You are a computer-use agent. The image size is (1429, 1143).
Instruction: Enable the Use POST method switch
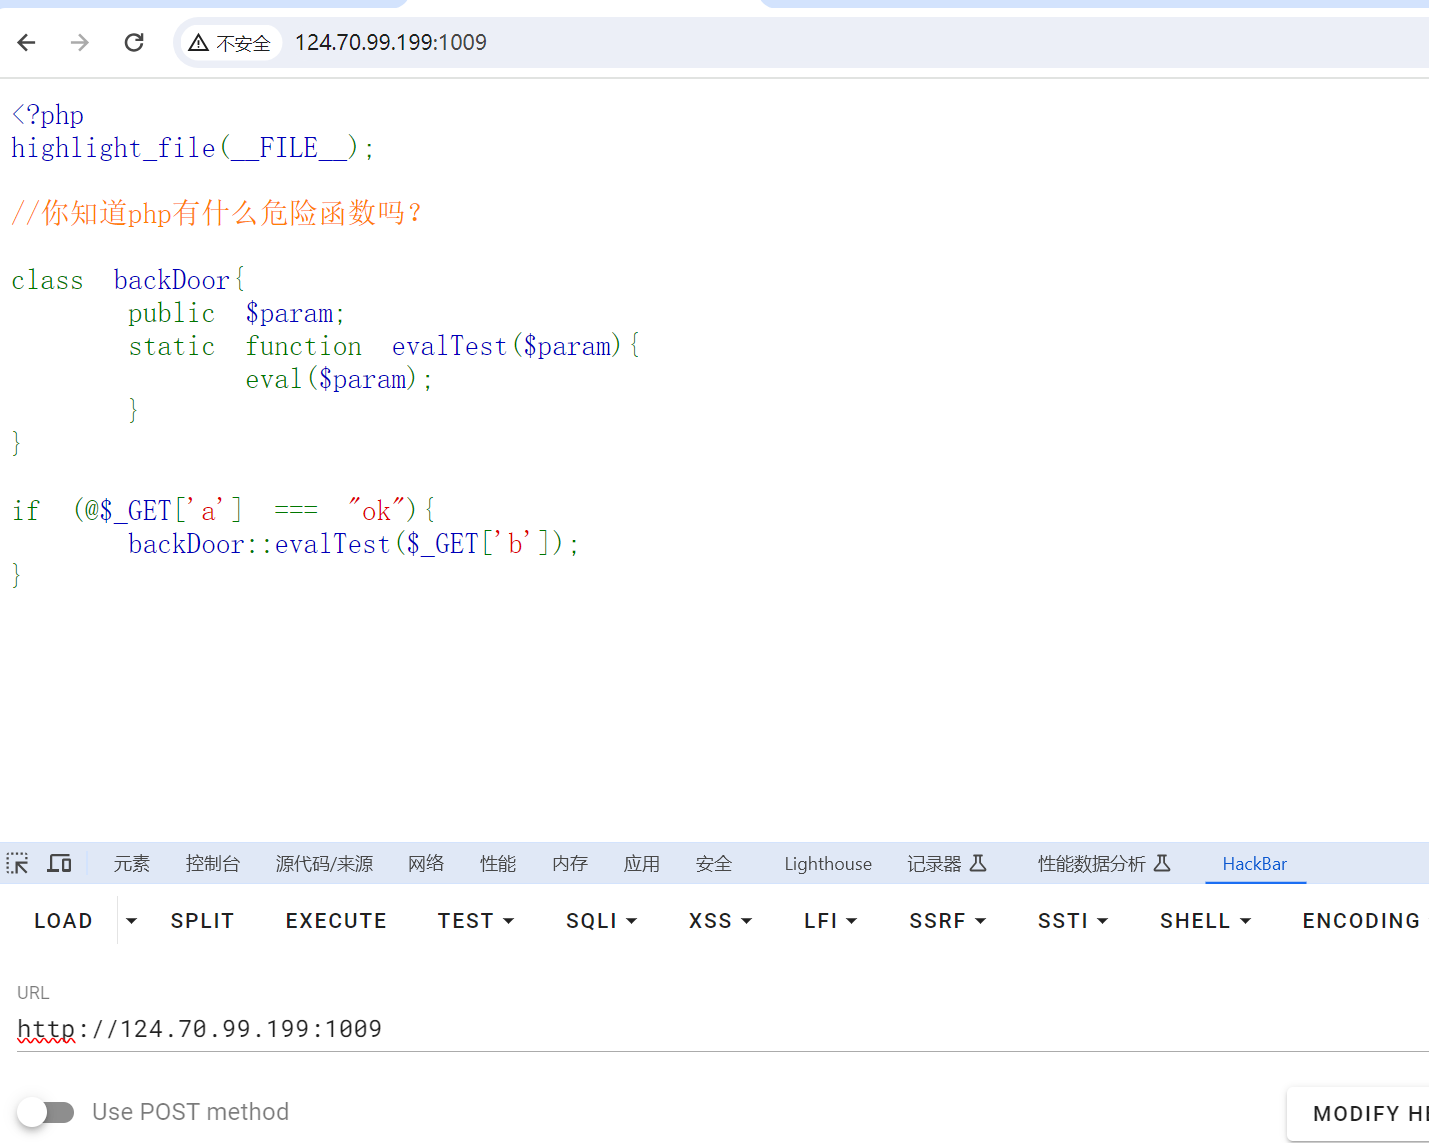pyautogui.click(x=47, y=1112)
